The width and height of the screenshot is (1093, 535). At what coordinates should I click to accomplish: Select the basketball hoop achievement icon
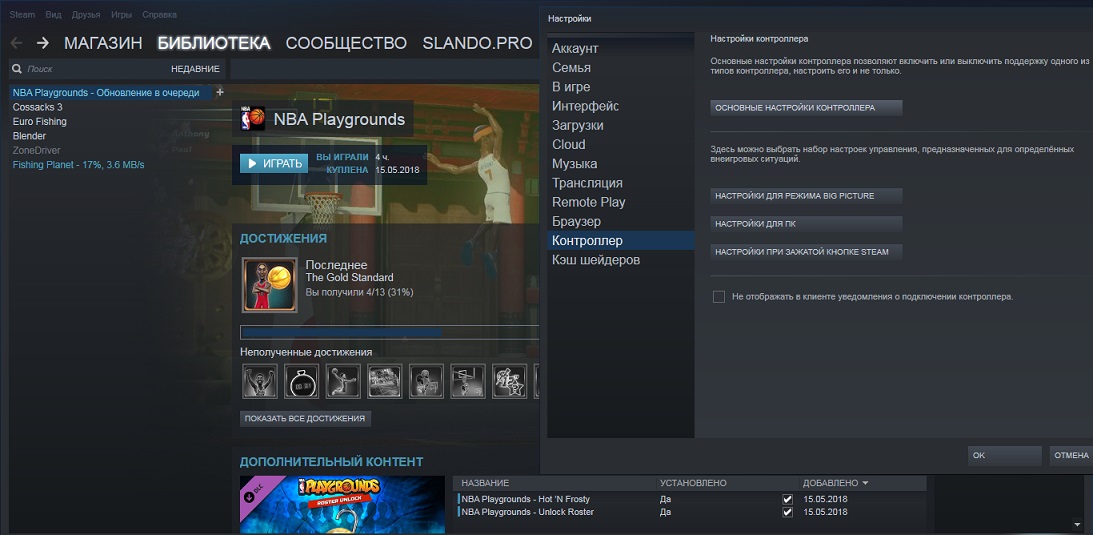(x=468, y=381)
